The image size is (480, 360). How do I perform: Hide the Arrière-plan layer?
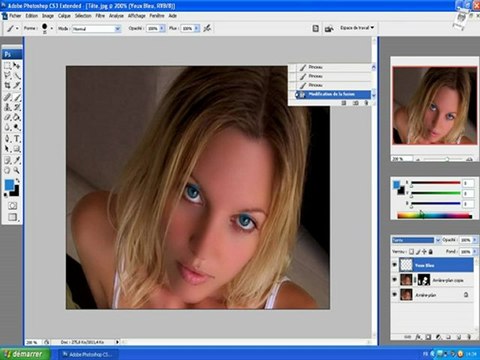(395, 295)
